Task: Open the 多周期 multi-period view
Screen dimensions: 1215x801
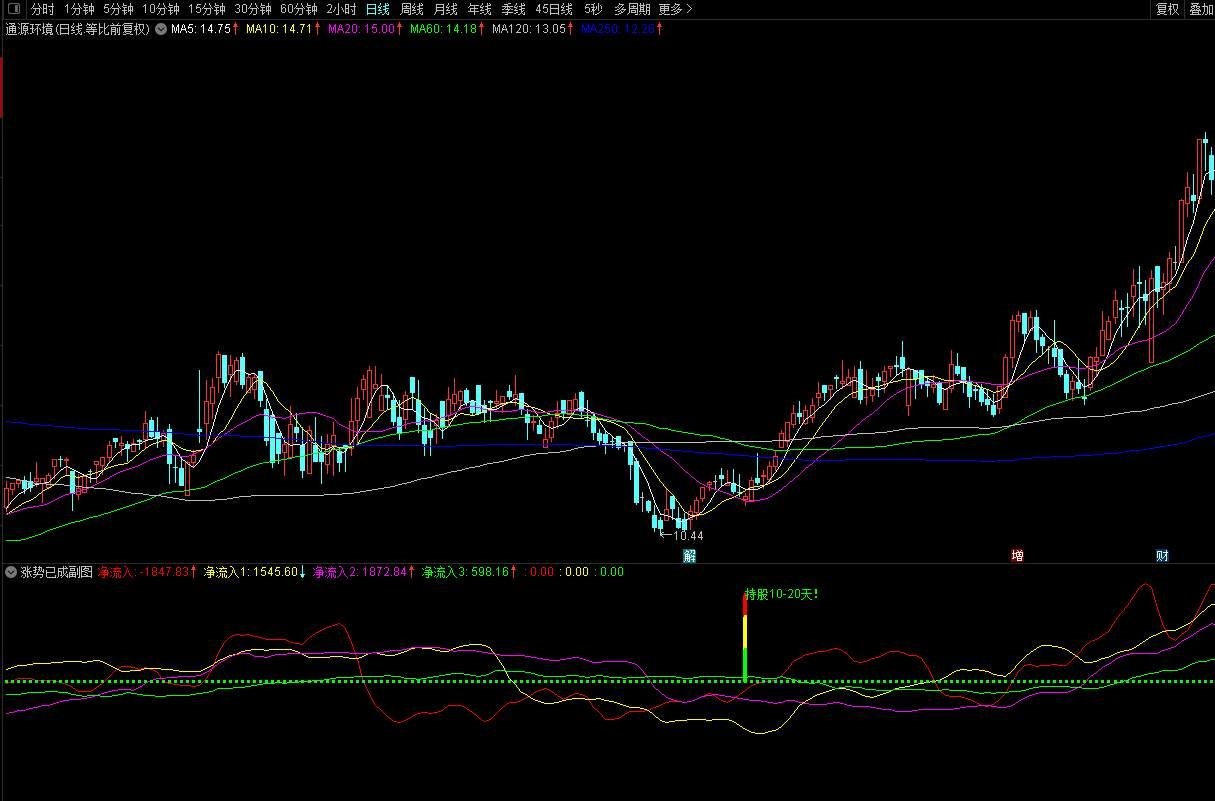Action: click(x=632, y=9)
